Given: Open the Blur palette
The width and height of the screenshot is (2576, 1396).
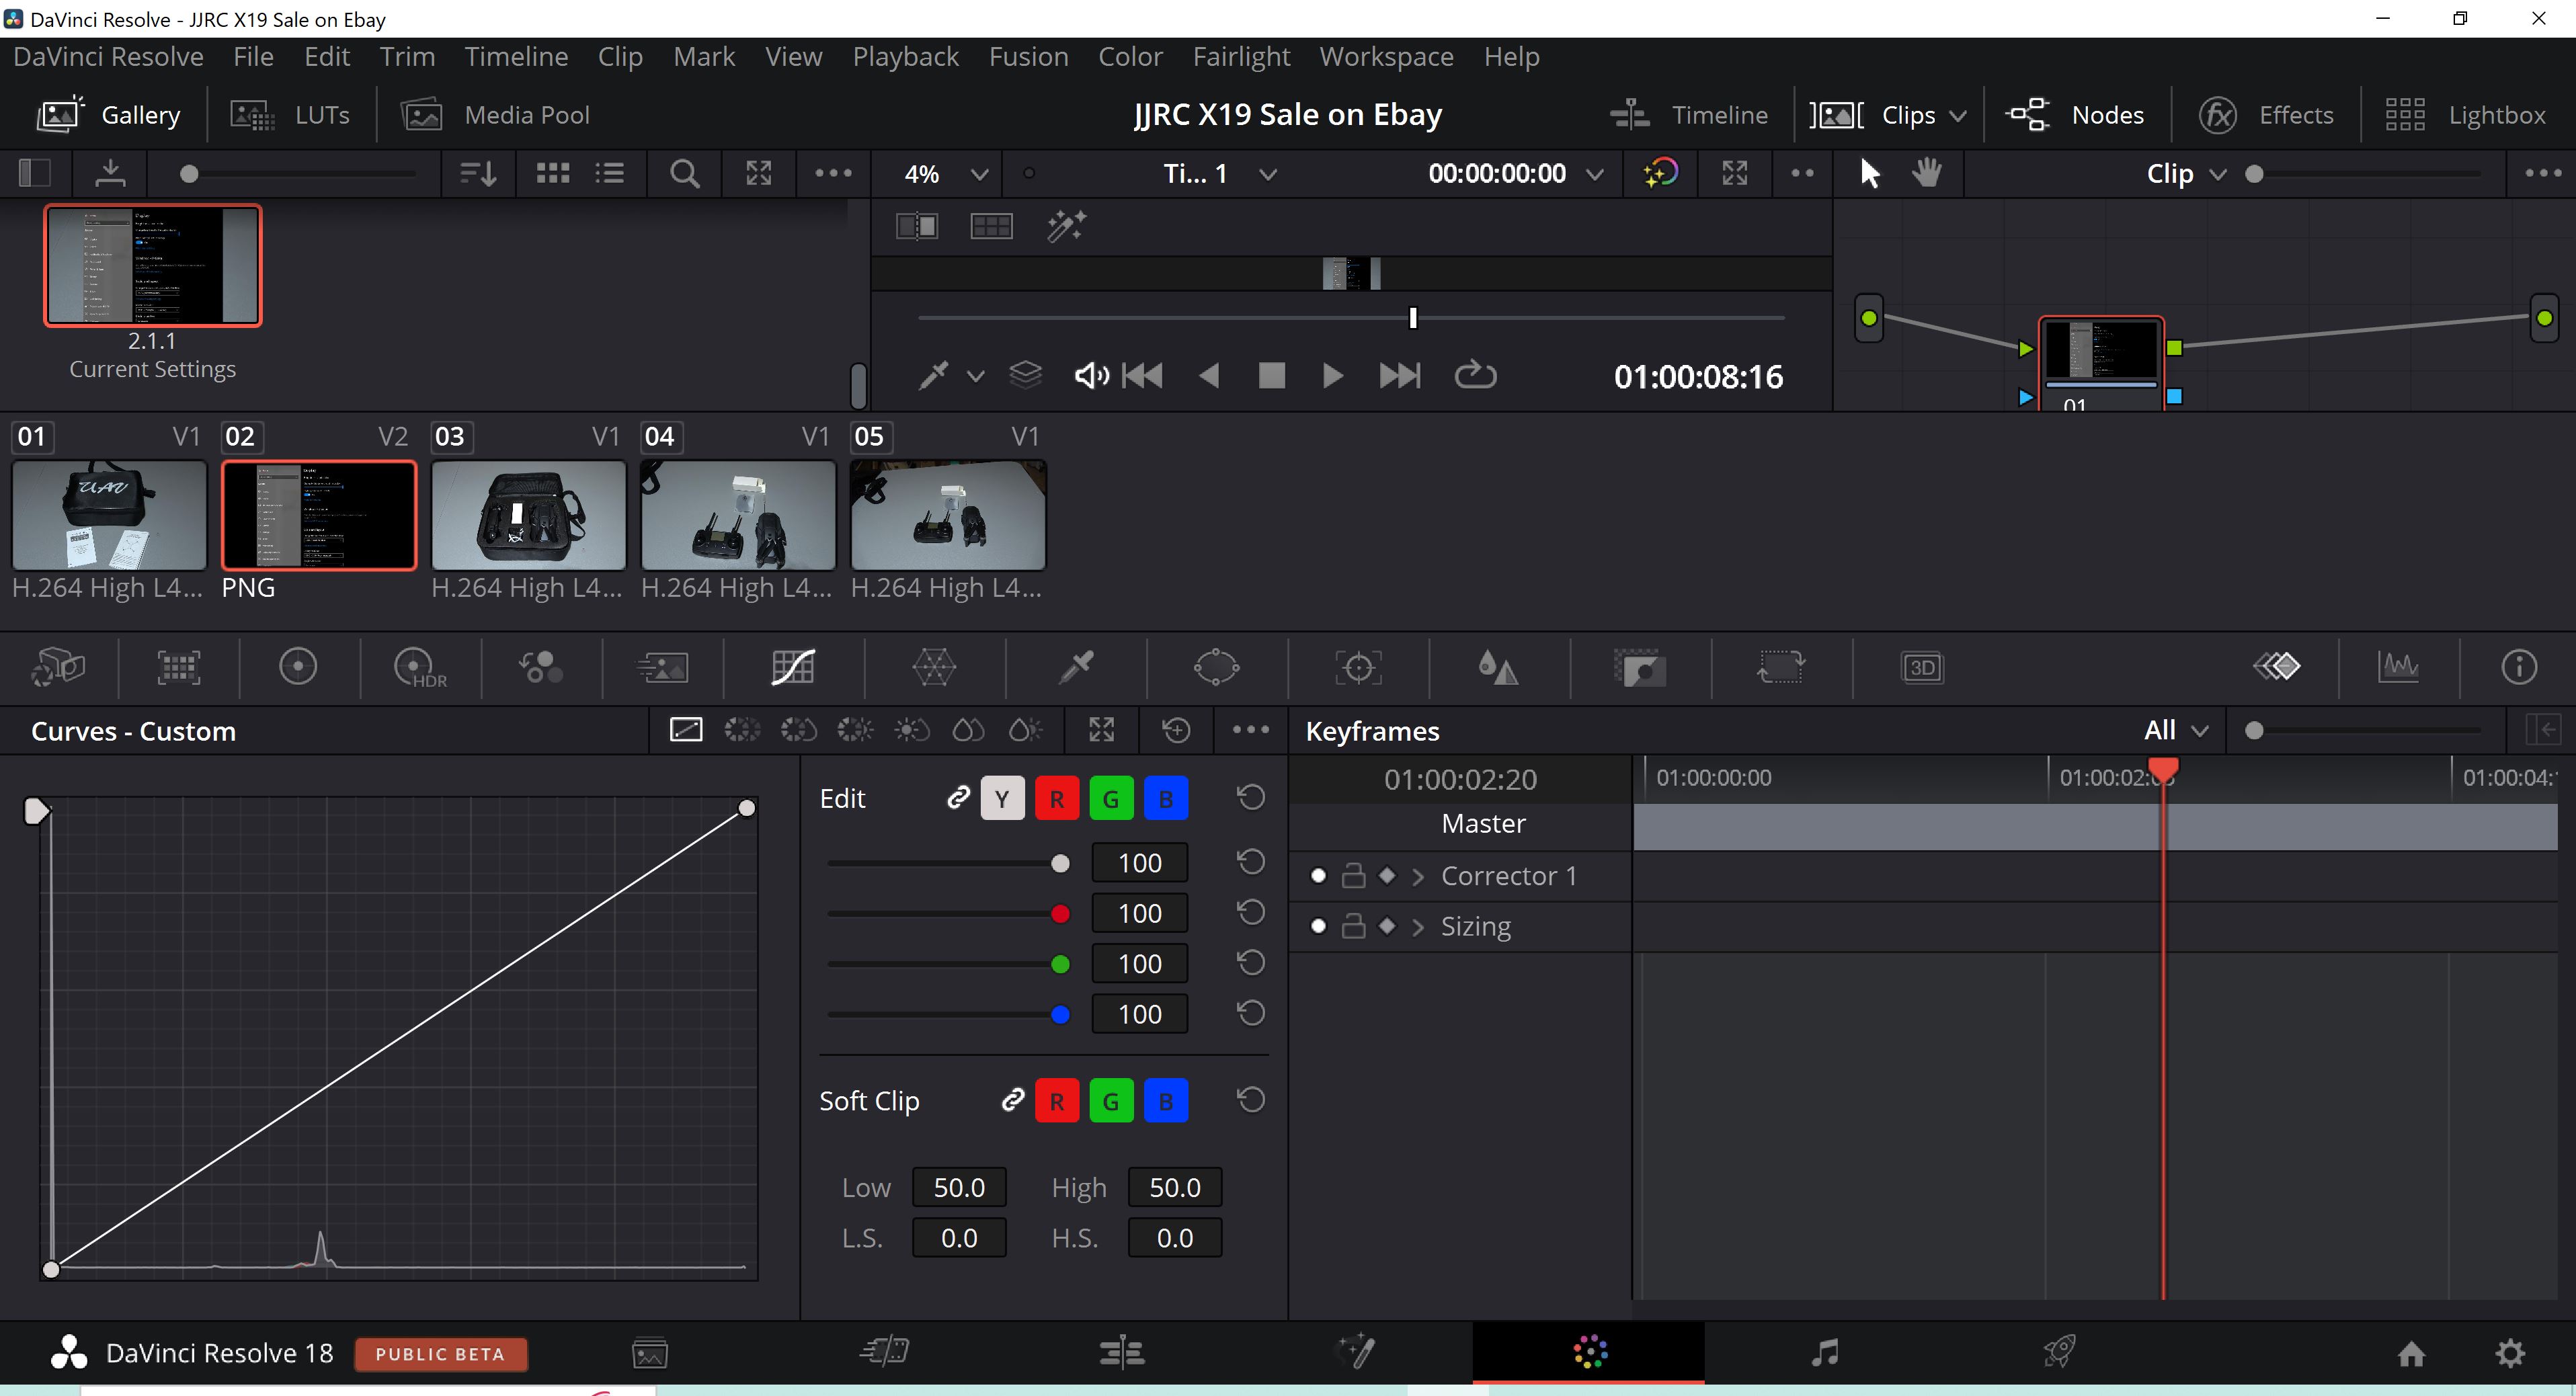Looking at the screenshot, I should point(1498,667).
